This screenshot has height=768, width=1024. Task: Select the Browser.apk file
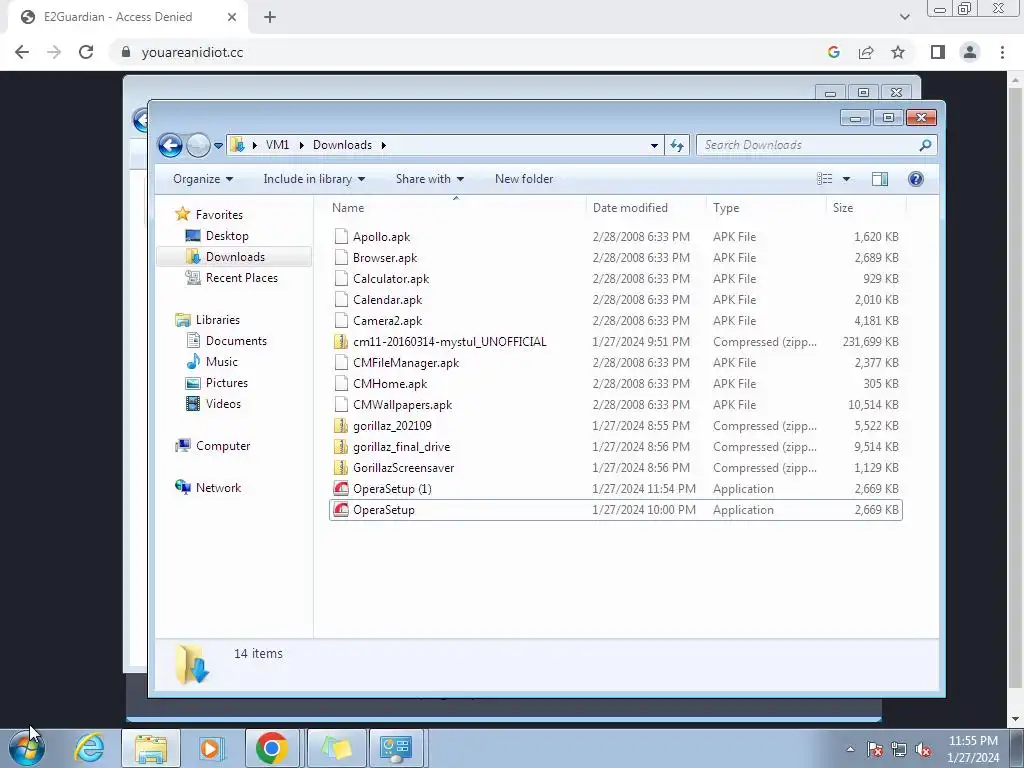pyautogui.click(x=385, y=257)
